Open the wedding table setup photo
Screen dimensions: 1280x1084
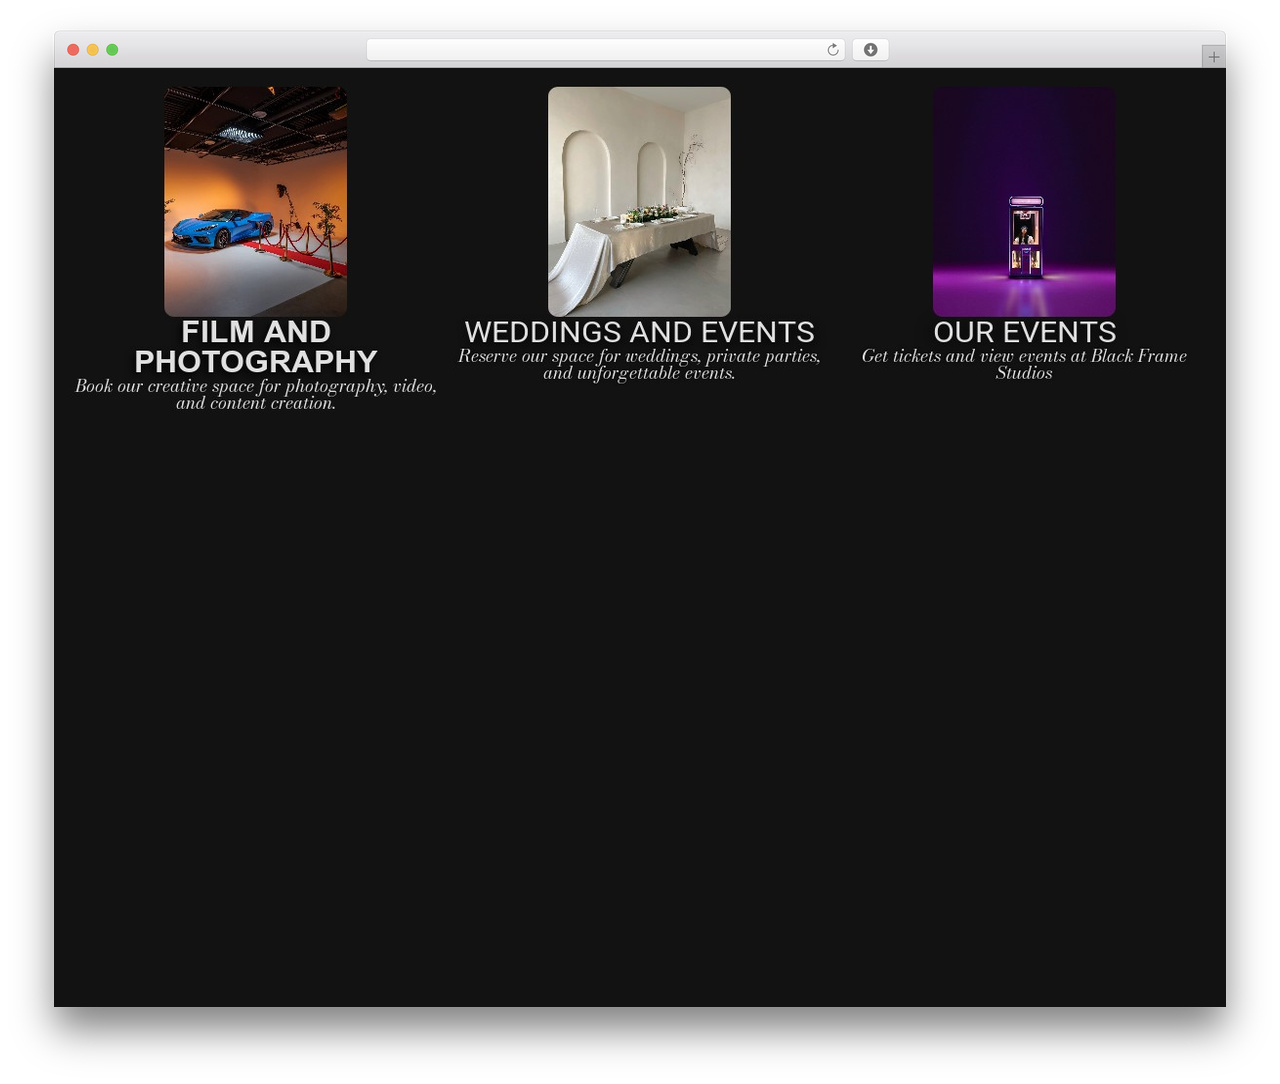click(639, 202)
